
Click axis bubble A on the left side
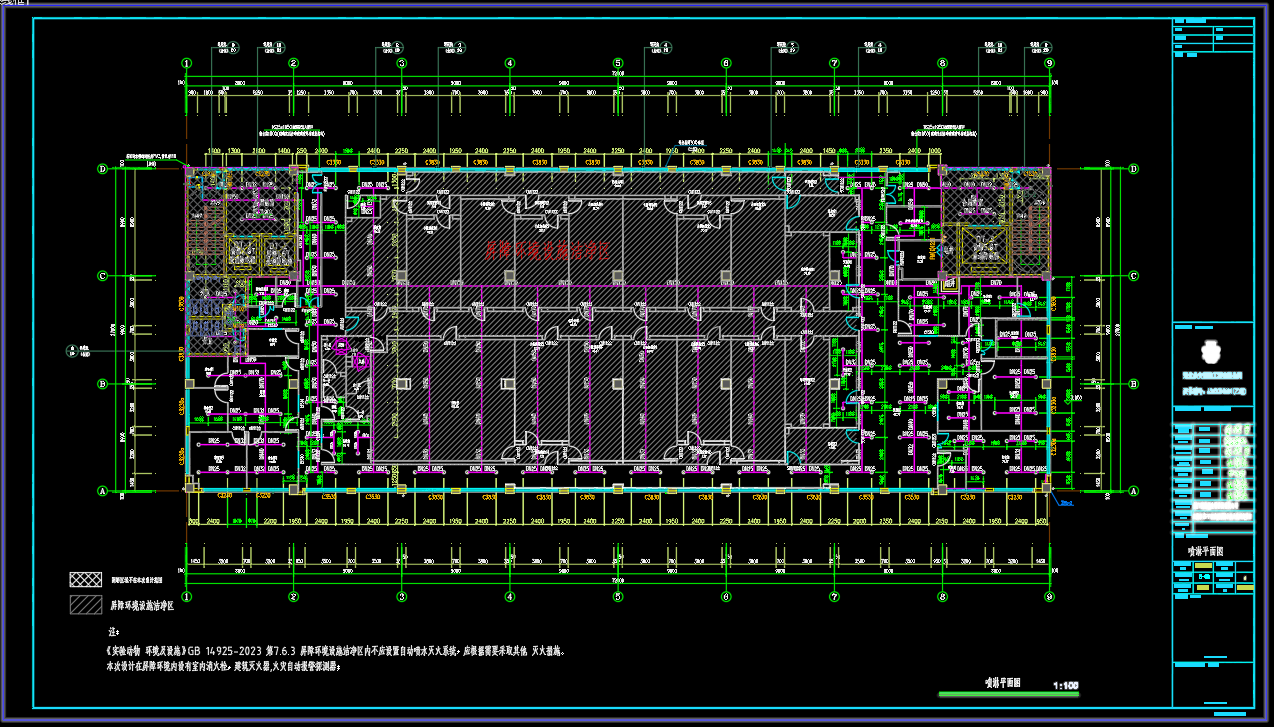click(102, 491)
